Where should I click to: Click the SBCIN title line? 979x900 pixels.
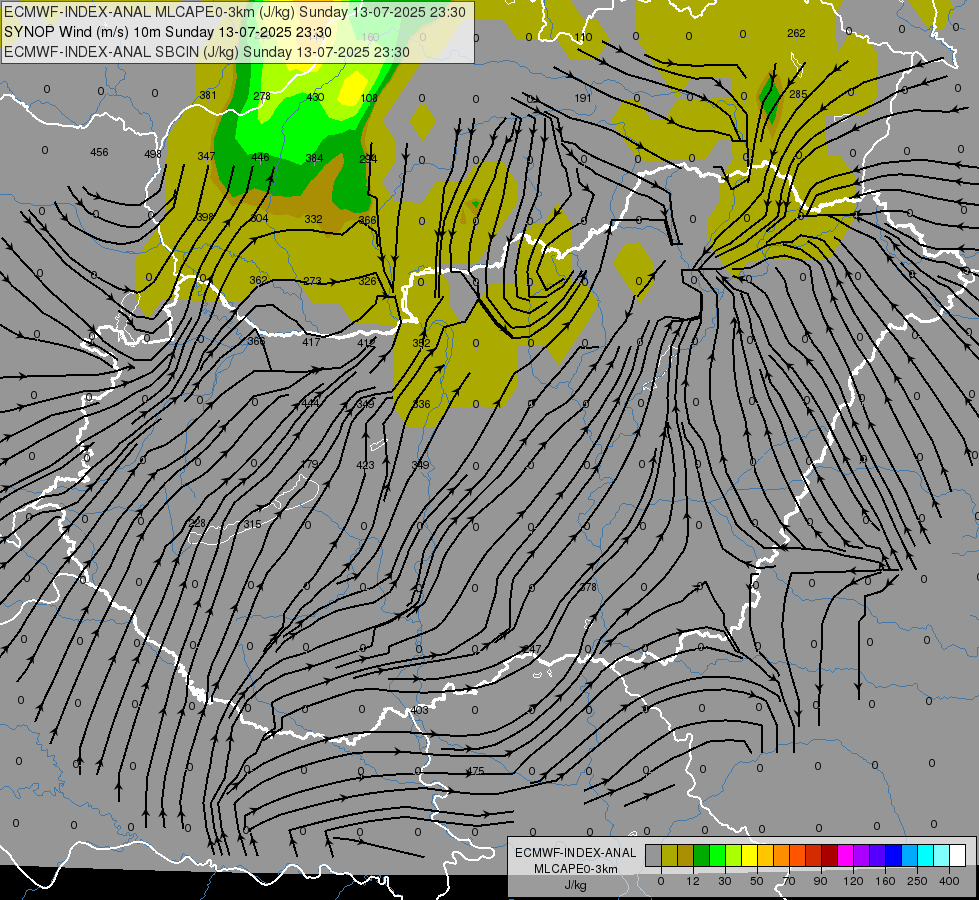[x=207, y=52]
